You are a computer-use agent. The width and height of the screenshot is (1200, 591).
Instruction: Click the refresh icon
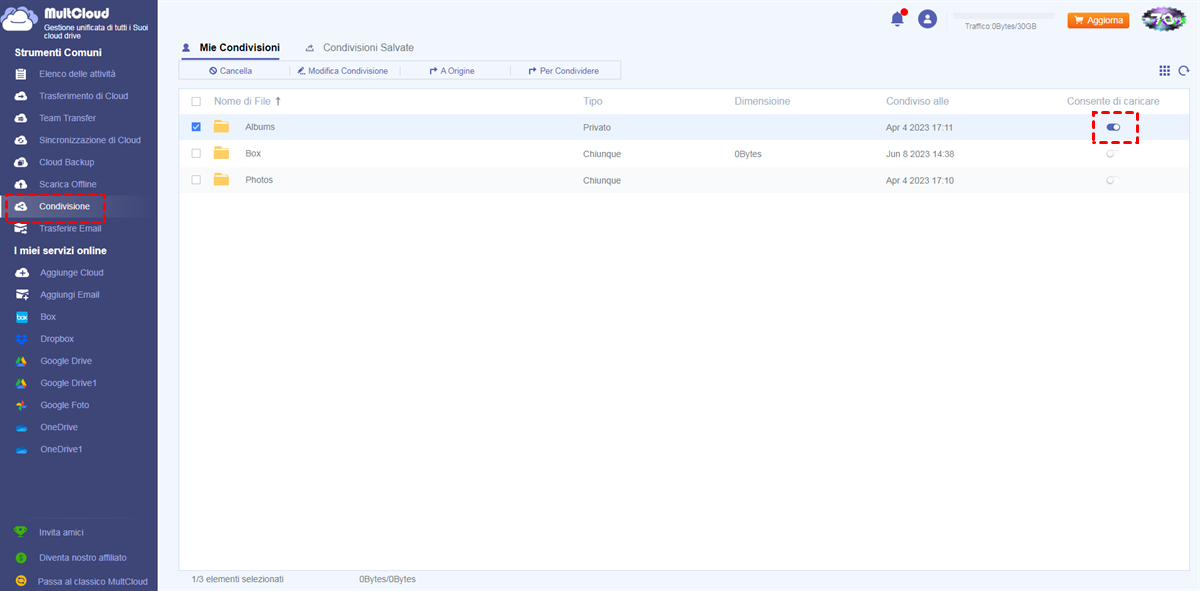[1184, 71]
